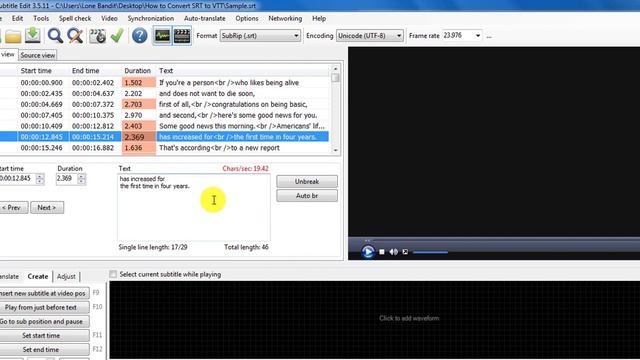The width and height of the screenshot is (640, 360).
Task: Click the Auto br button
Action: (307, 196)
